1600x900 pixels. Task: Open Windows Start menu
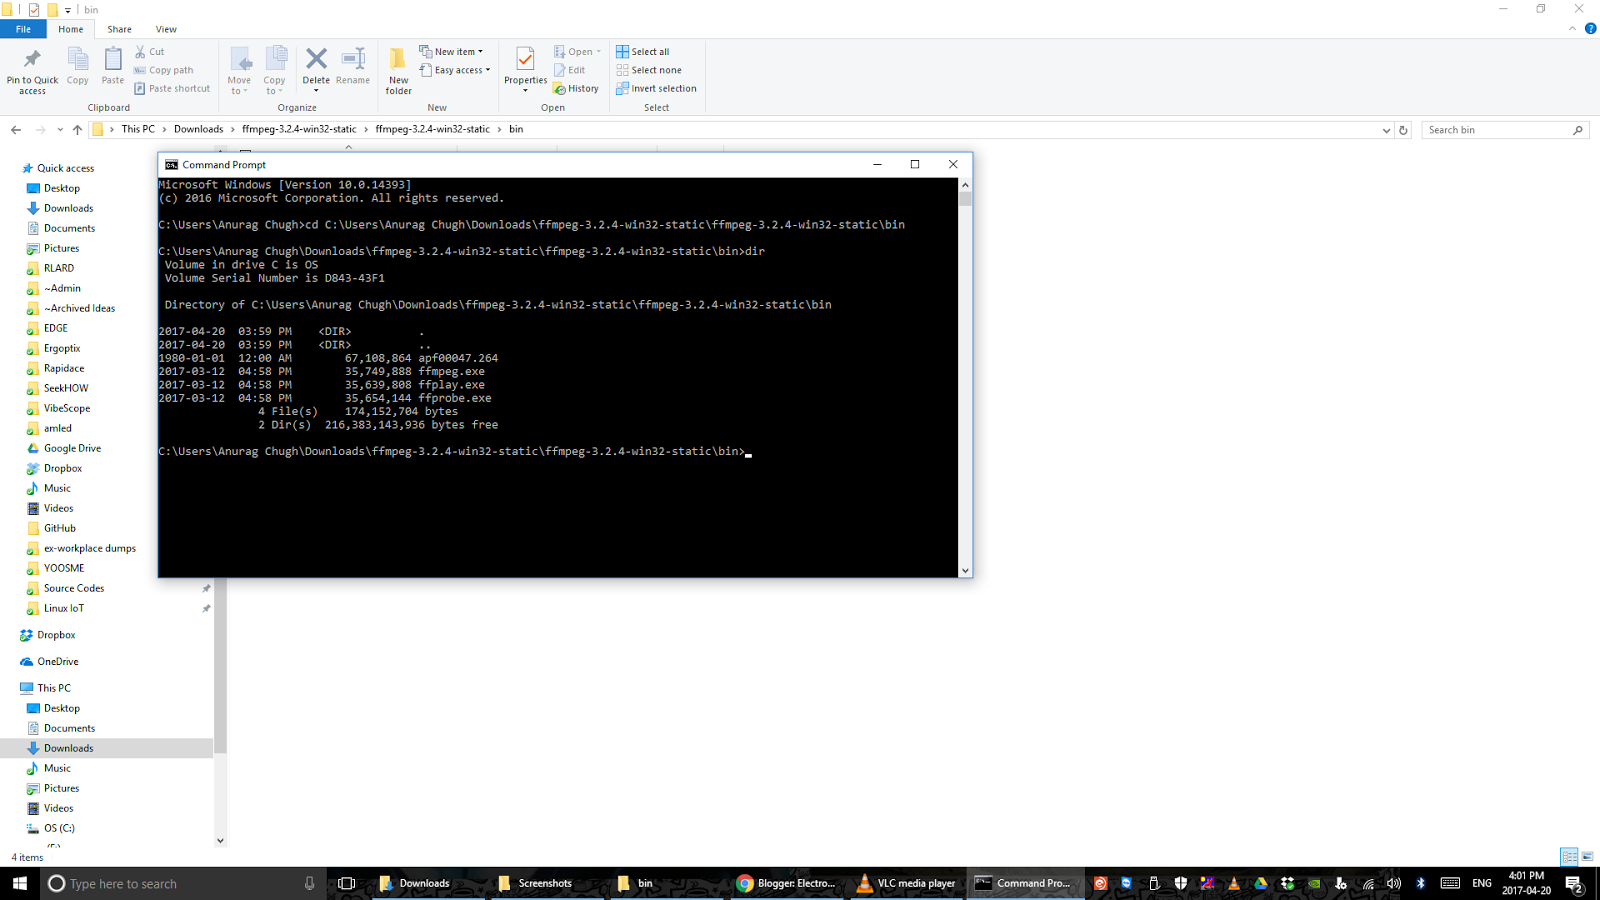tap(19, 883)
